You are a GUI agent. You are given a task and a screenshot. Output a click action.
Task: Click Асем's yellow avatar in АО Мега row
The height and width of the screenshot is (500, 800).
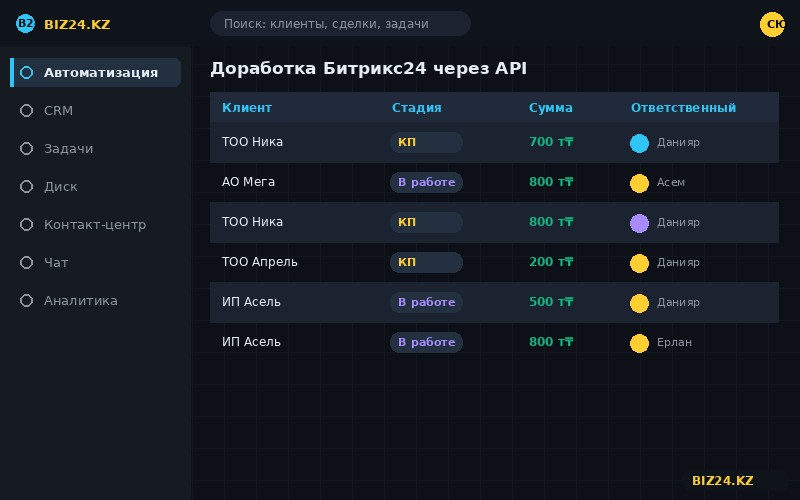639,183
